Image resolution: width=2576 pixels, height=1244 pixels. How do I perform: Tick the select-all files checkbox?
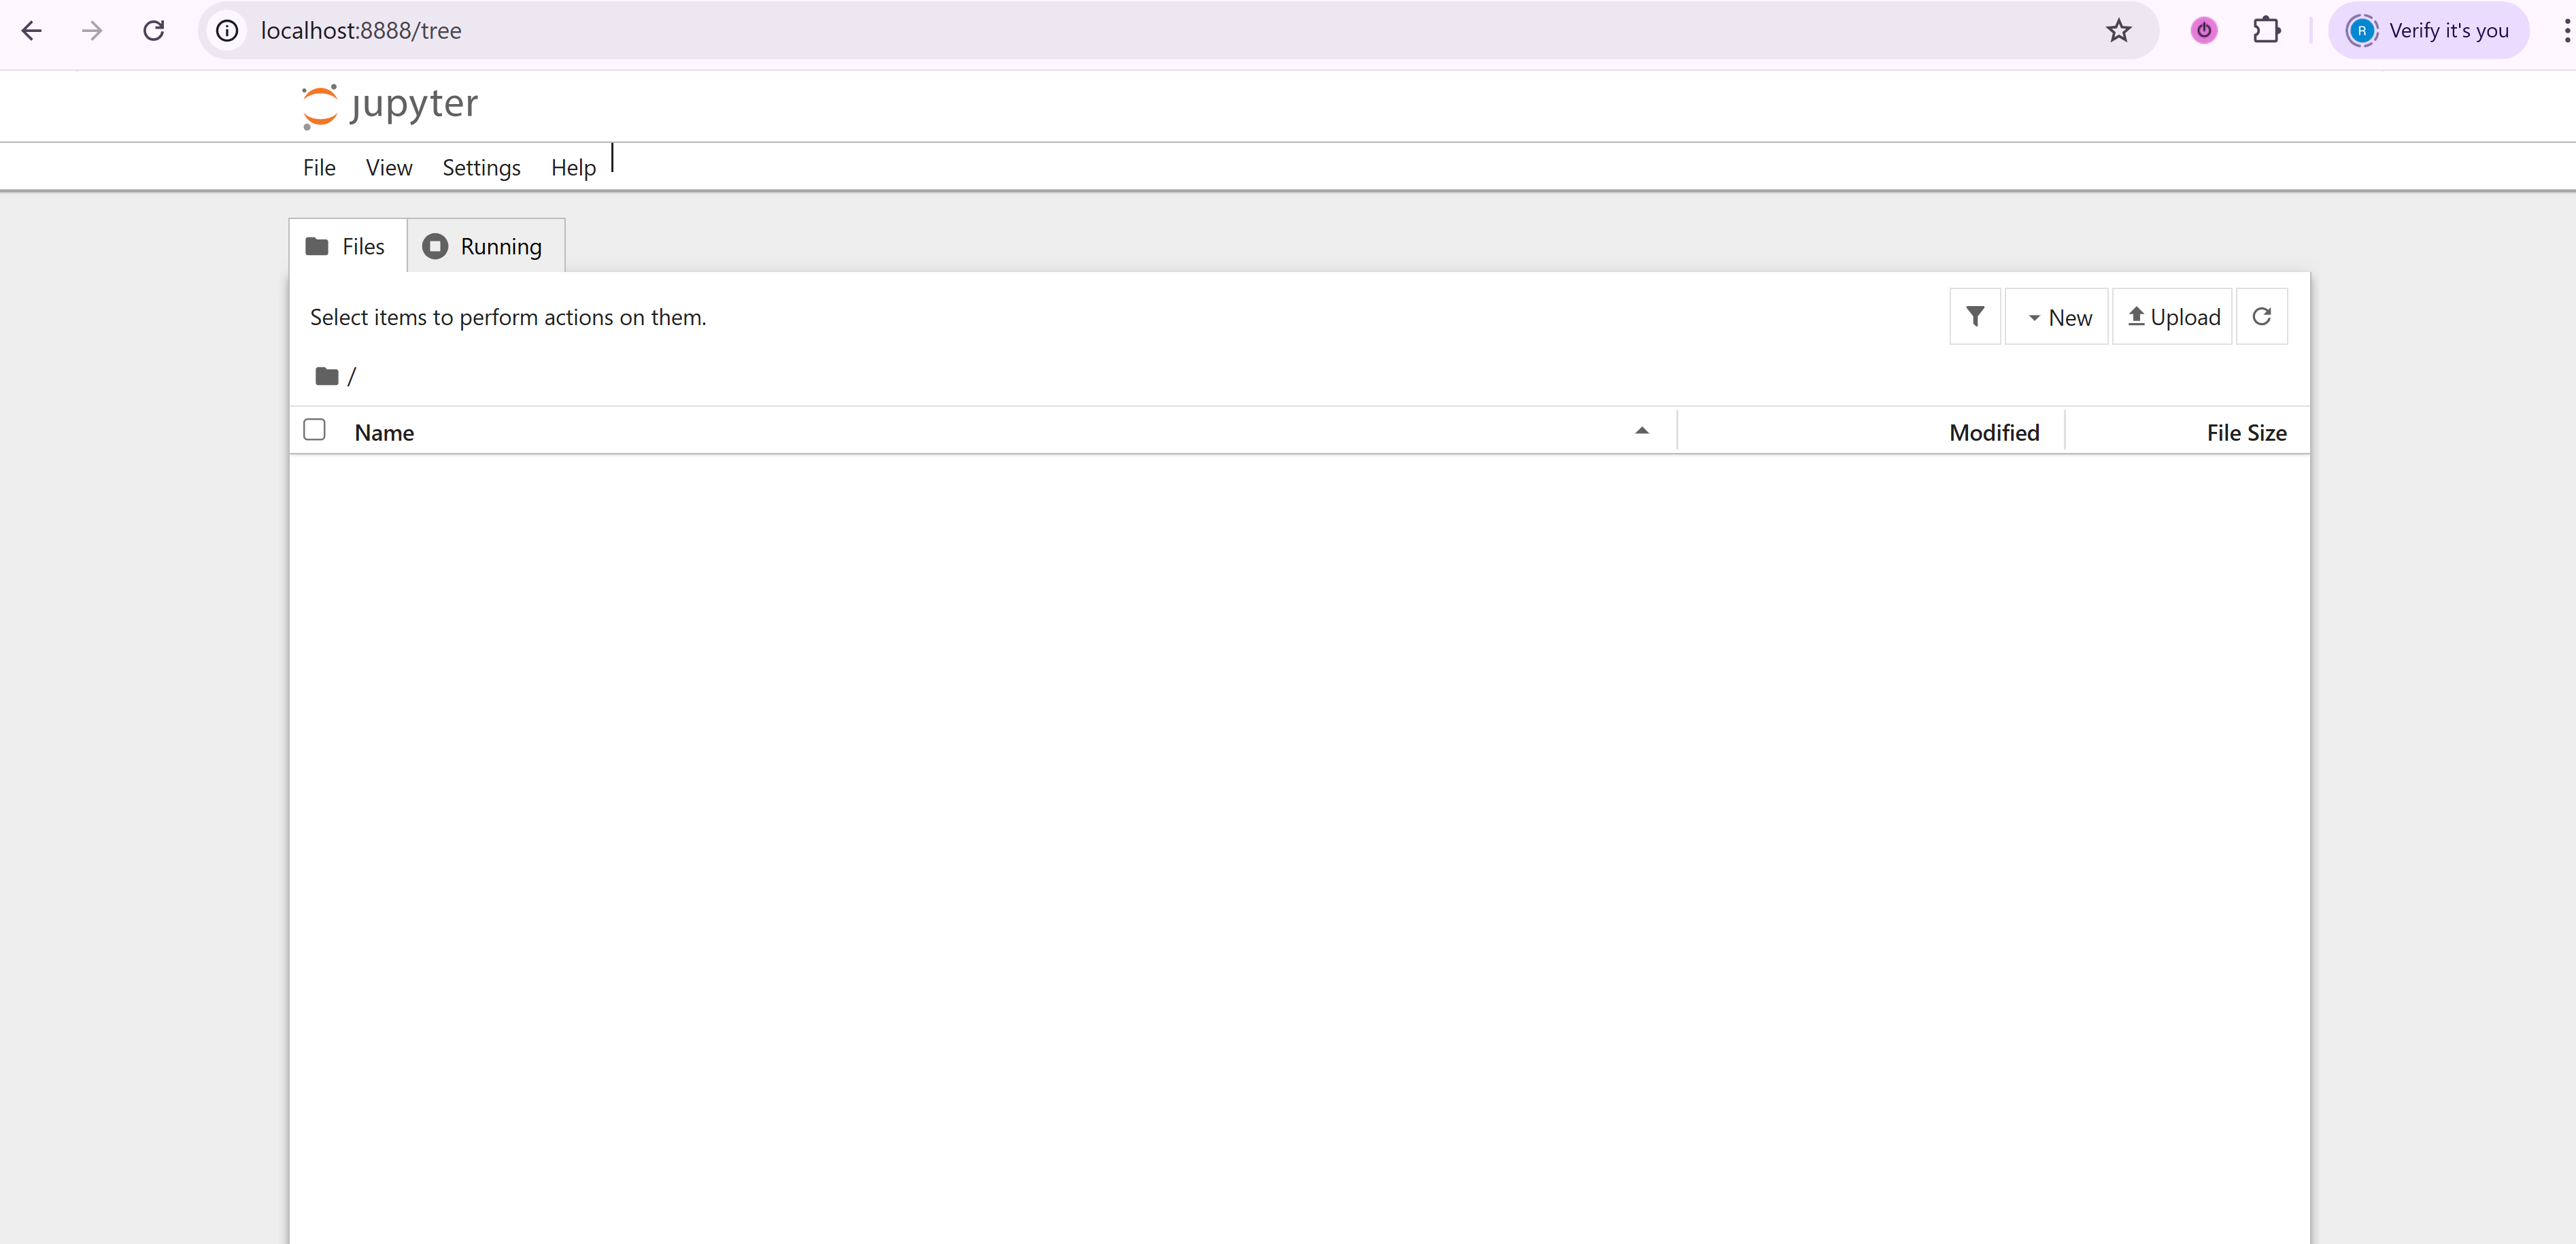pyautogui.click(x=314, y=430)
